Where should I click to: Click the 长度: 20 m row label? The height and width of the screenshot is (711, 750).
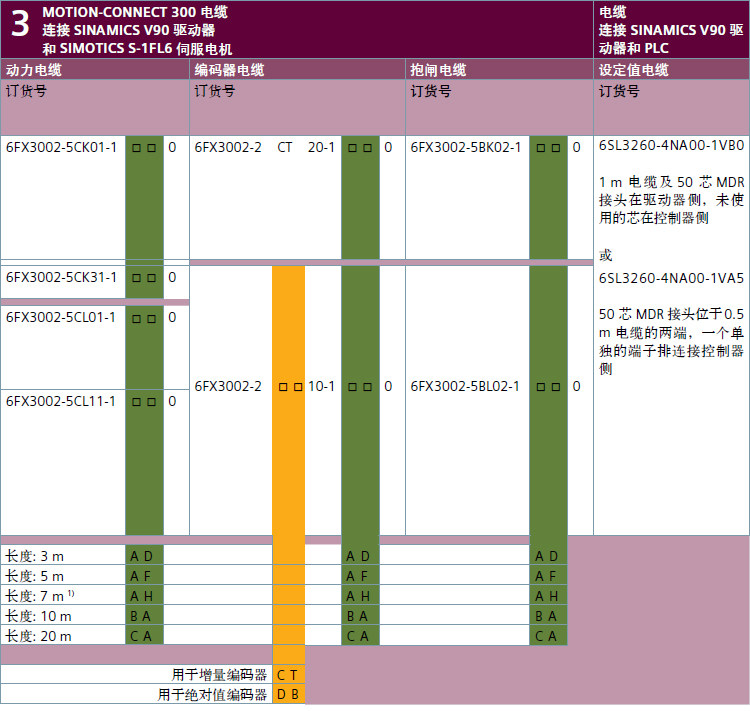click(x=38, y=636)
